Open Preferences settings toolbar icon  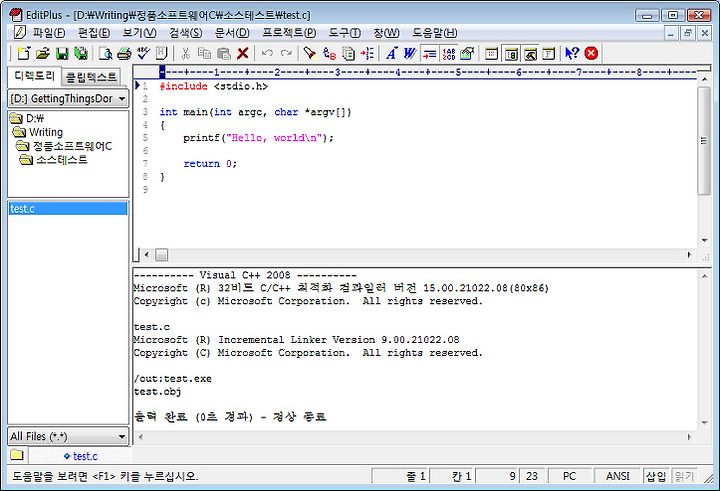[x=467, y=54]
